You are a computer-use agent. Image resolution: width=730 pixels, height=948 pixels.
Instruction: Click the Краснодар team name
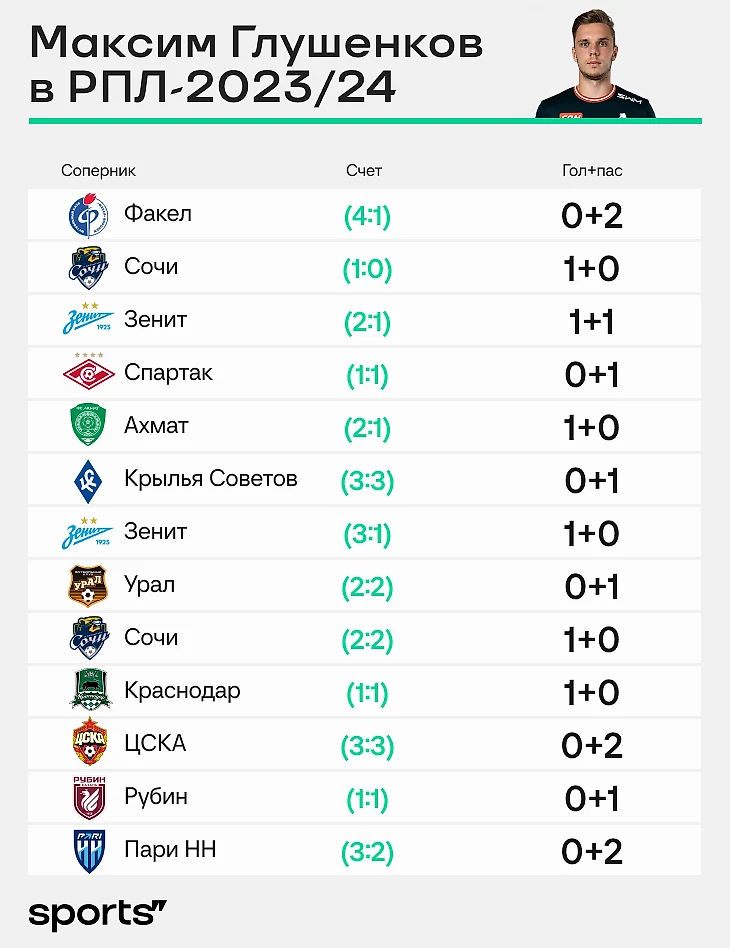click(182, 691)
